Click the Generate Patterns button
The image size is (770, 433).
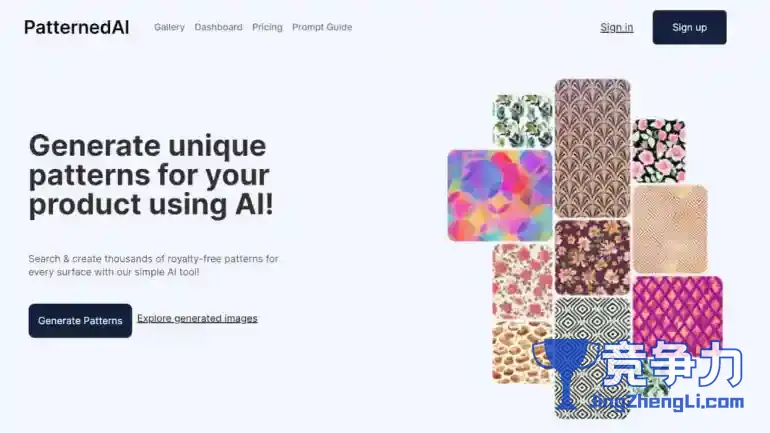(80, 321)
